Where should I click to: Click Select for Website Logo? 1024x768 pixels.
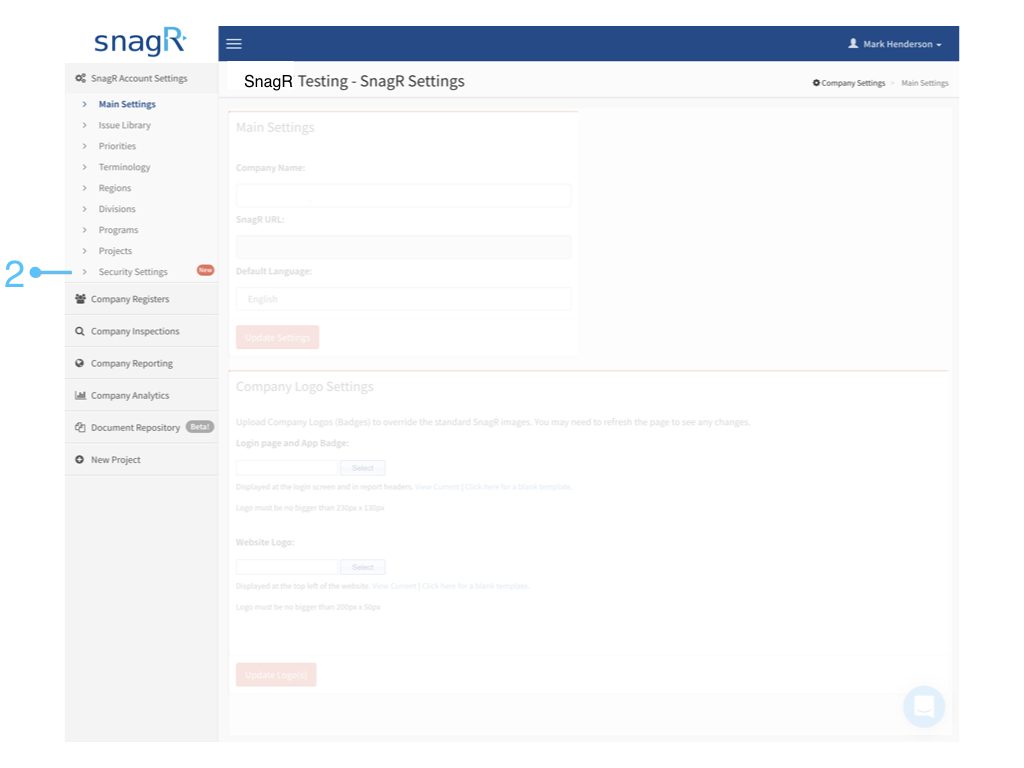point(362,567)
